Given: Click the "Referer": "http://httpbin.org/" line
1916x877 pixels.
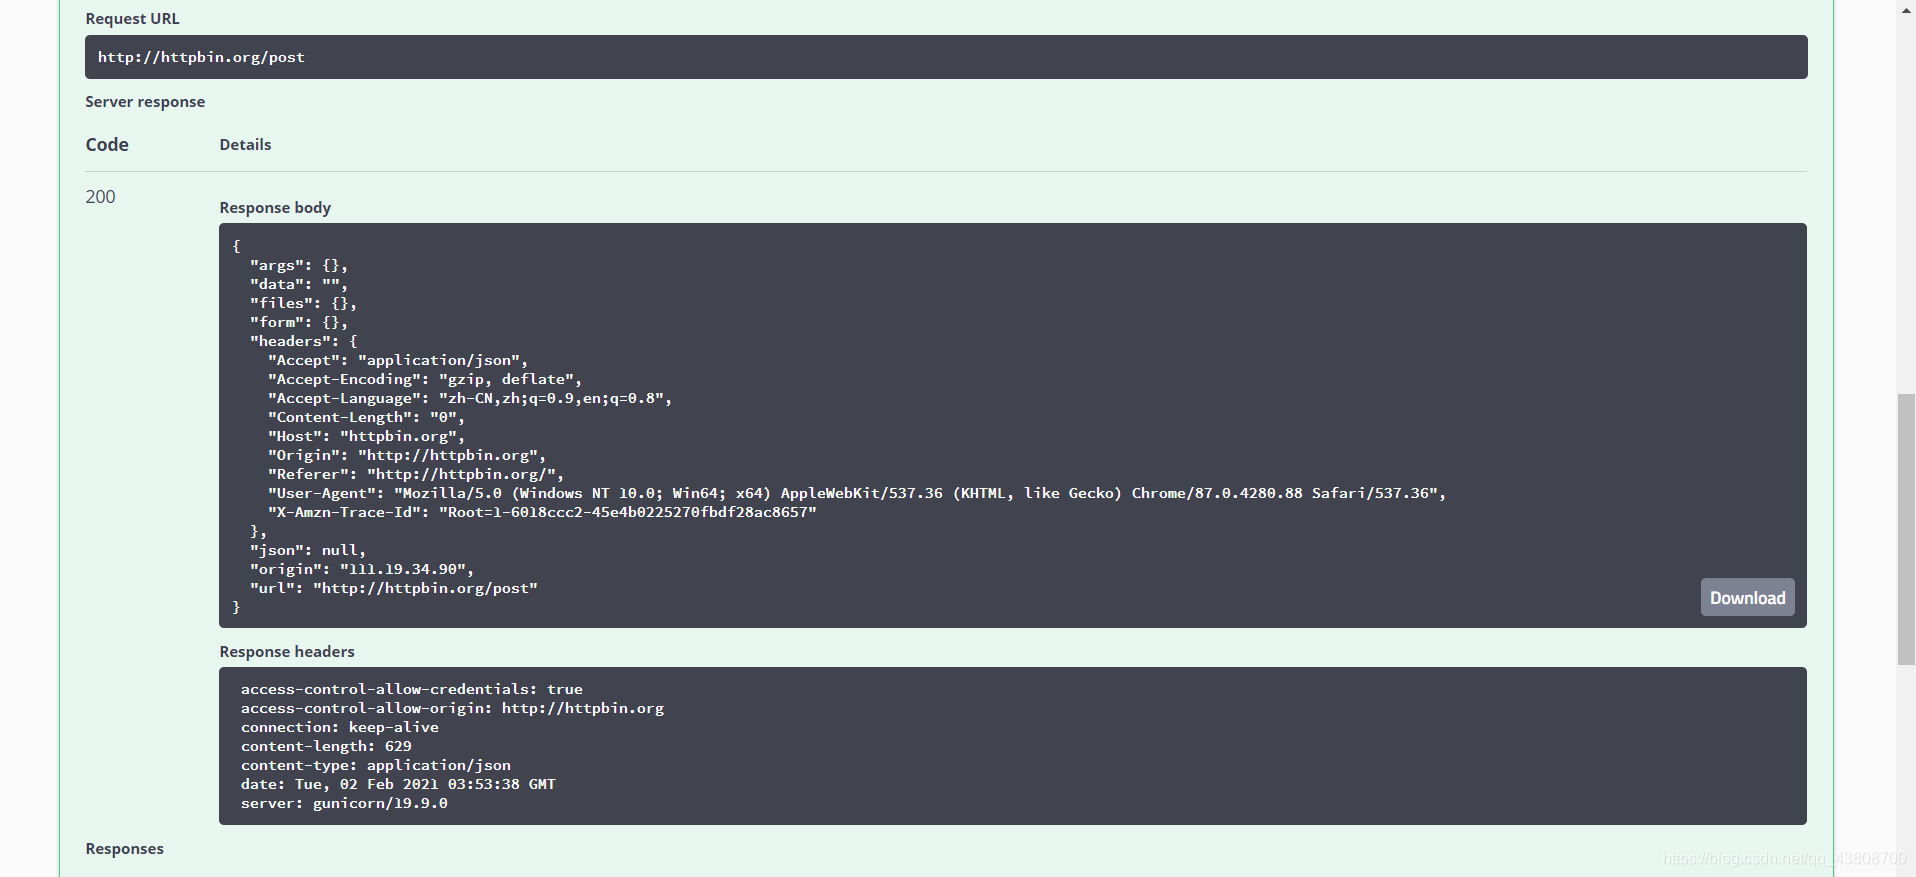Looking at the screenshot, I should [416, 474].
